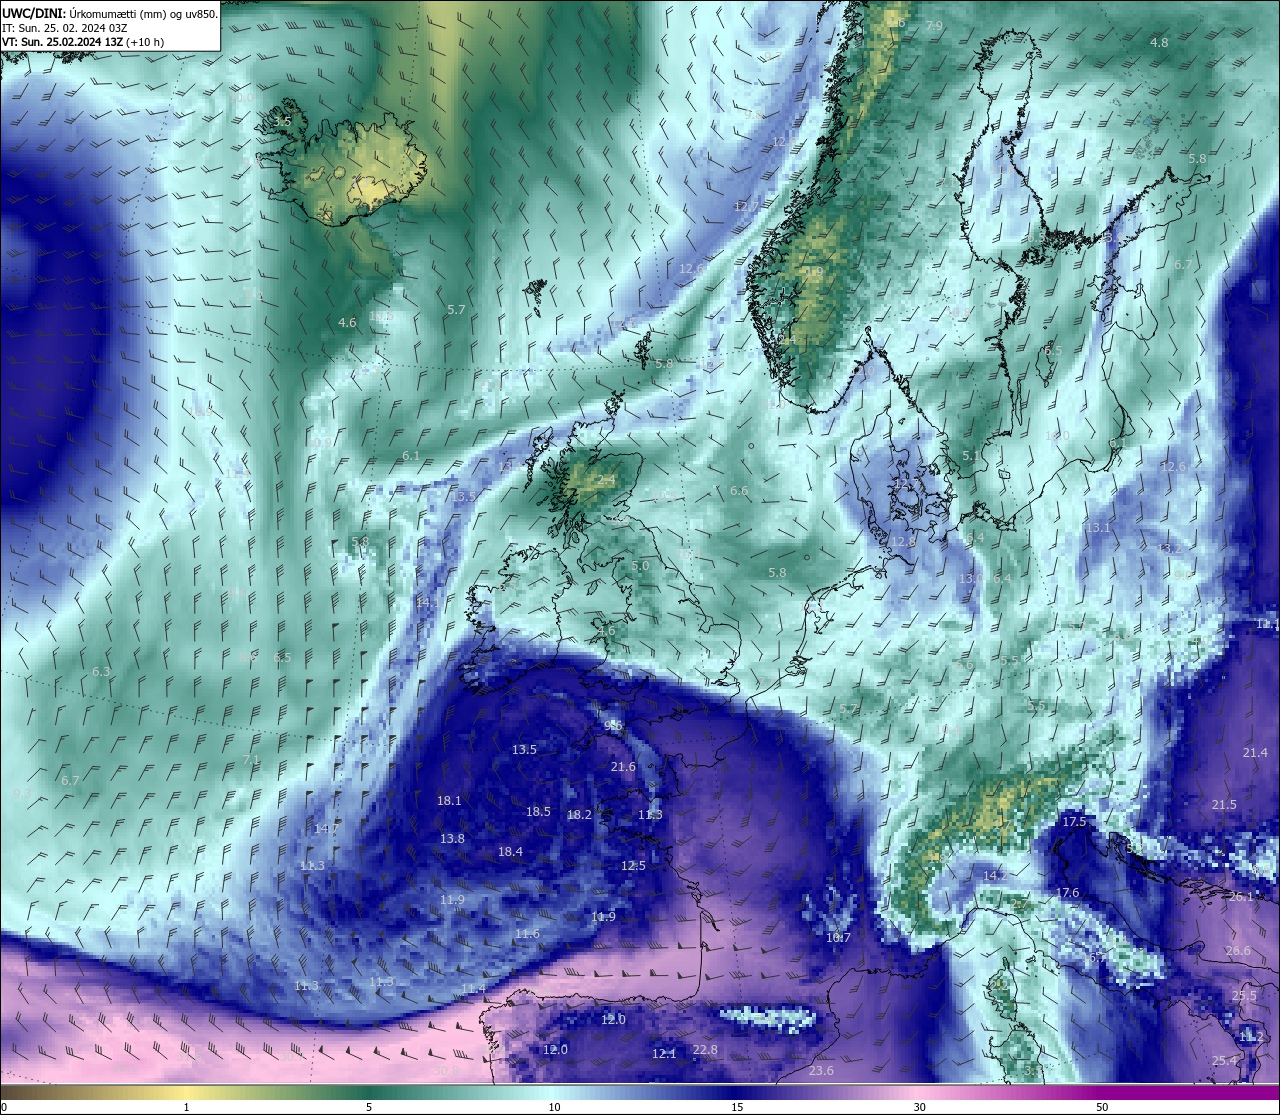This screenshot has height=1115, width=1280.
Task: Click the map value '21.6' over Brittany
Action: click(623, 767)
